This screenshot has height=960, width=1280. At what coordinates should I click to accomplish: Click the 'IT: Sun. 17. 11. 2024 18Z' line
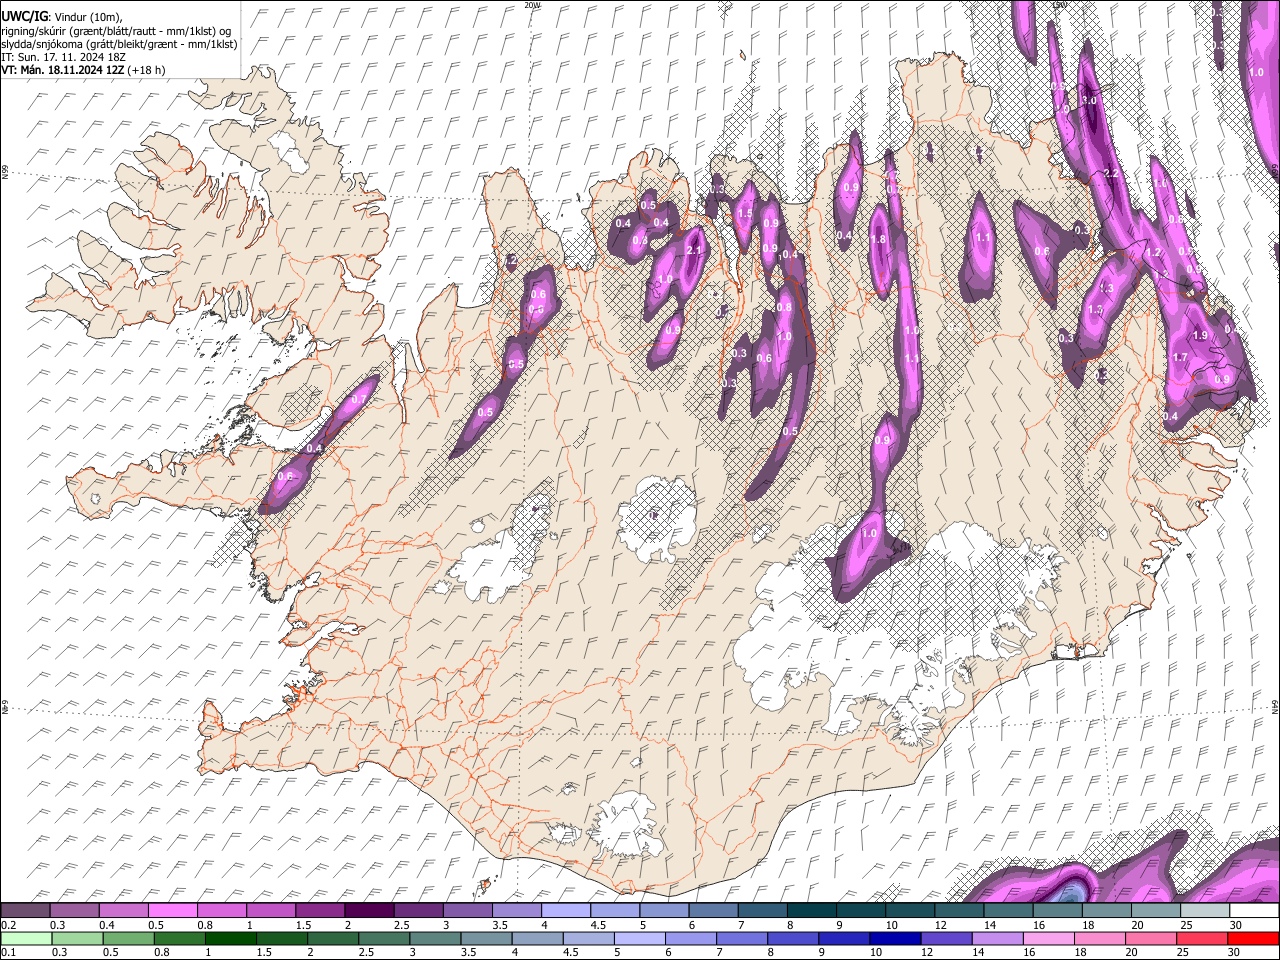63,57
